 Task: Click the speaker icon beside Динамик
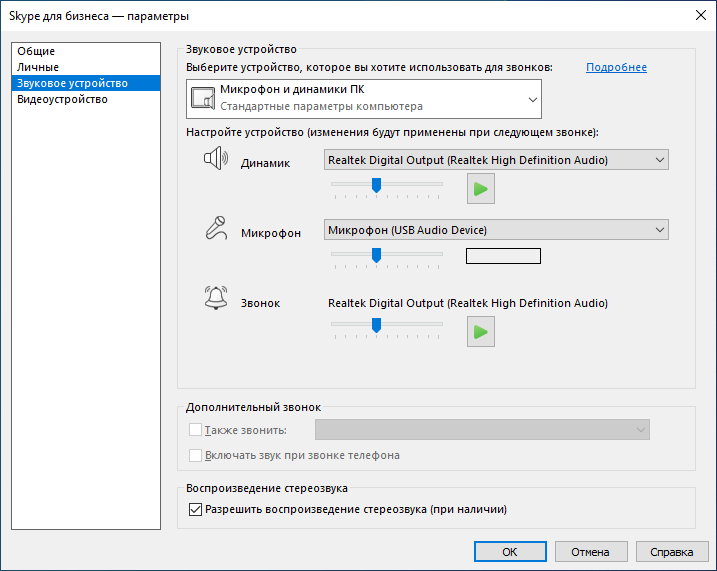coord(216,158)
